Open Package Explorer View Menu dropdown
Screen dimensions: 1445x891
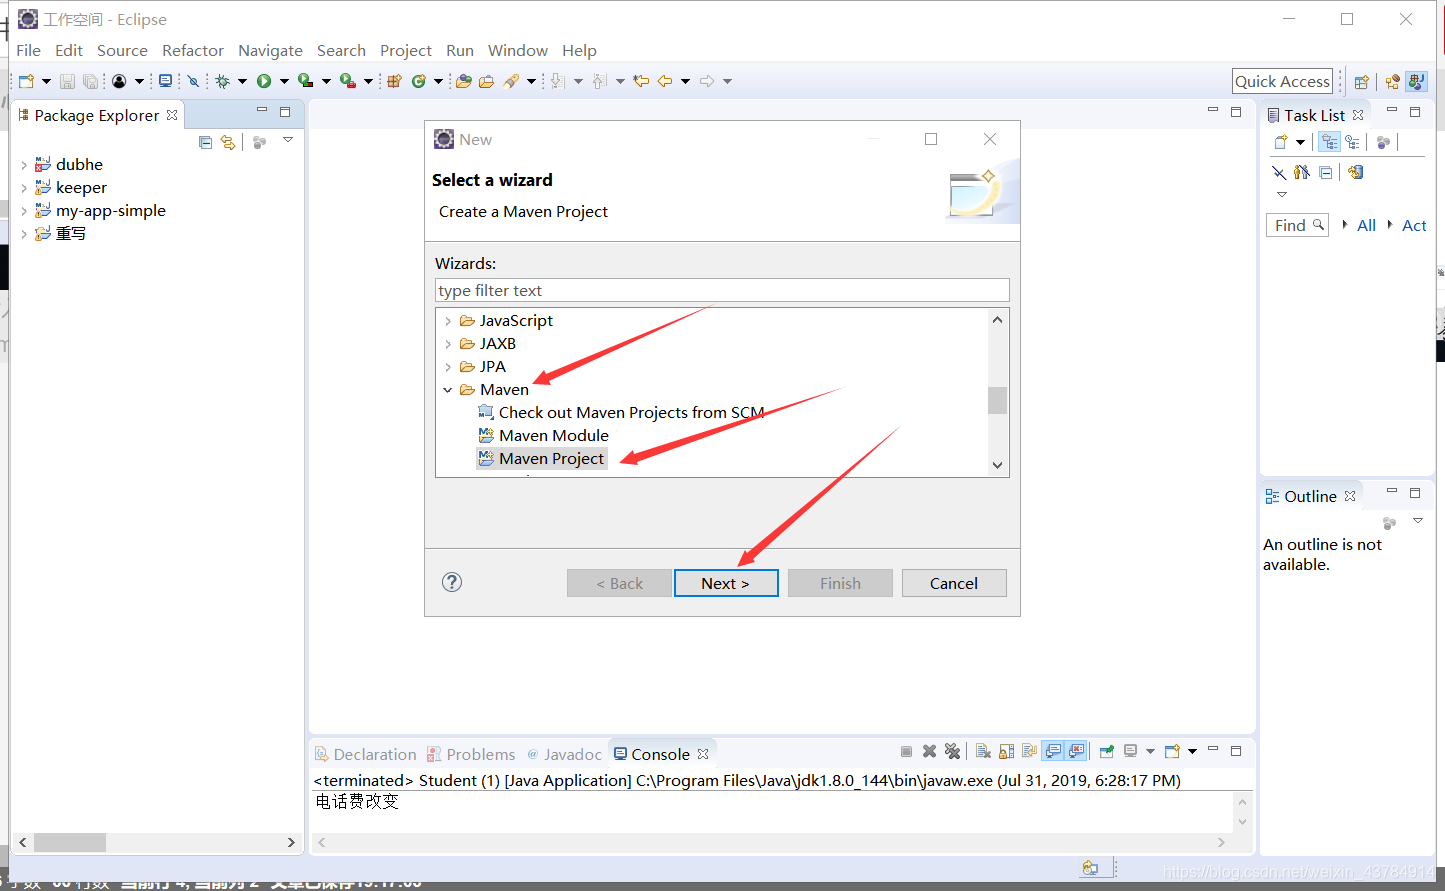pyautogui.click(x=288, y=140)
